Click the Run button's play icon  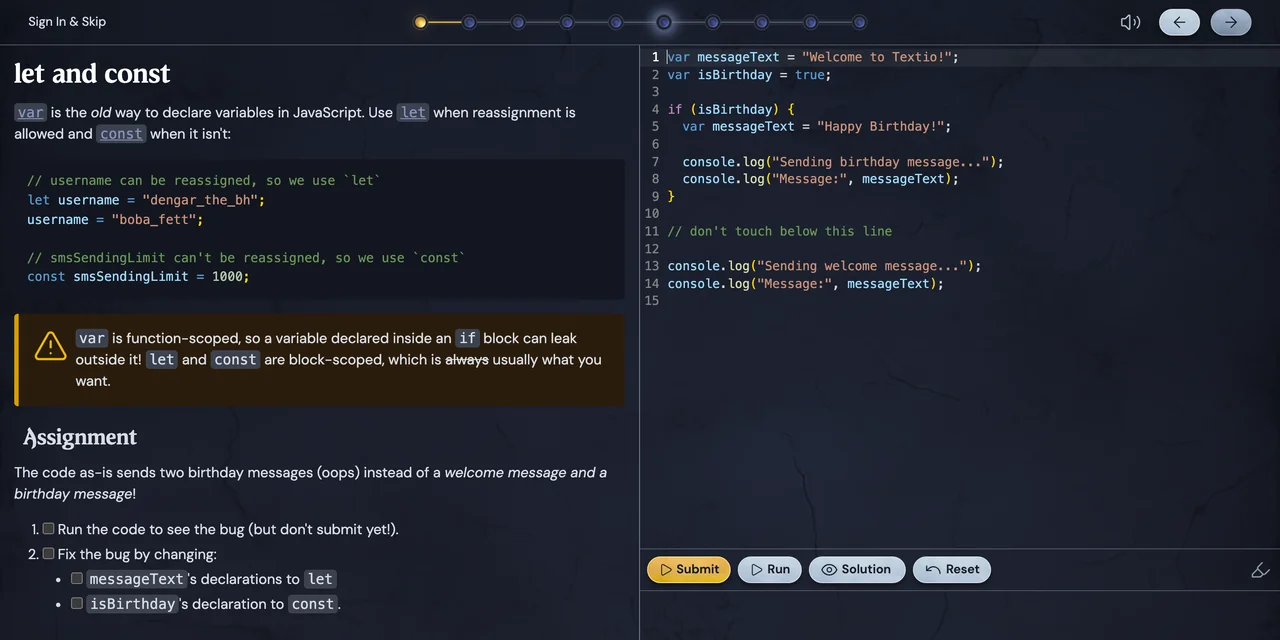757,569
